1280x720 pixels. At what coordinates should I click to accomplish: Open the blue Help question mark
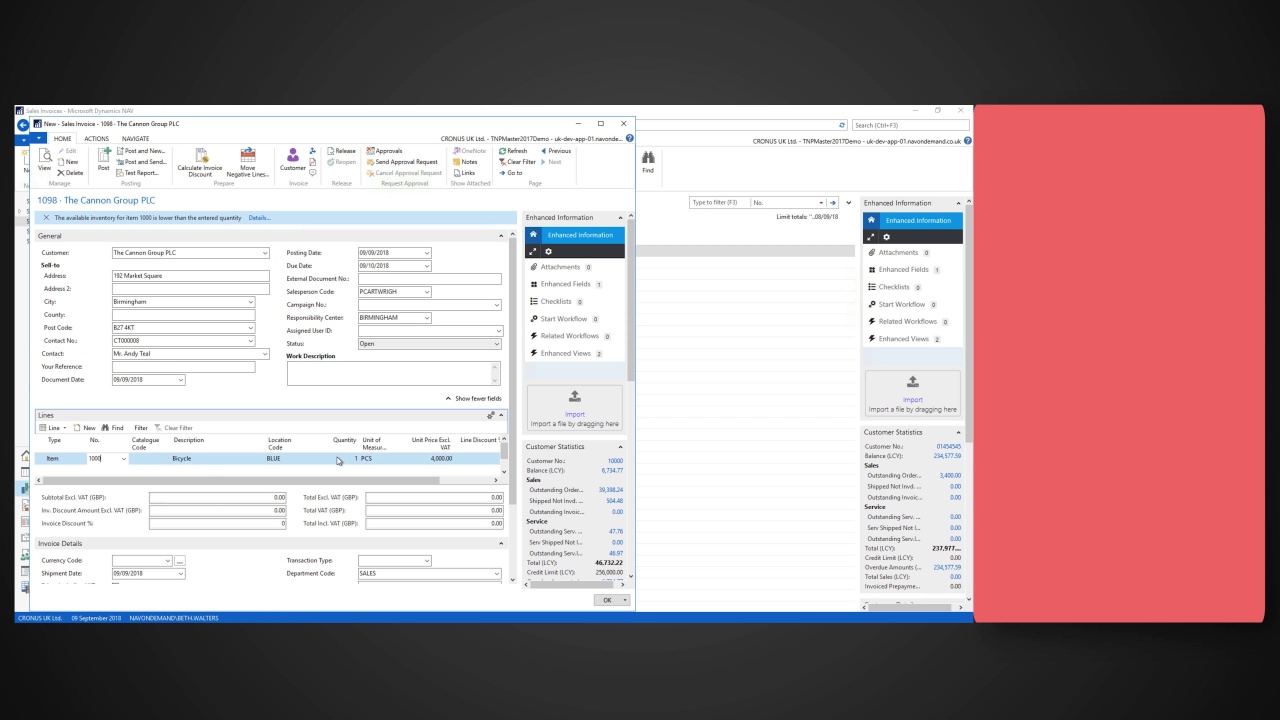[x=629, y=138]
